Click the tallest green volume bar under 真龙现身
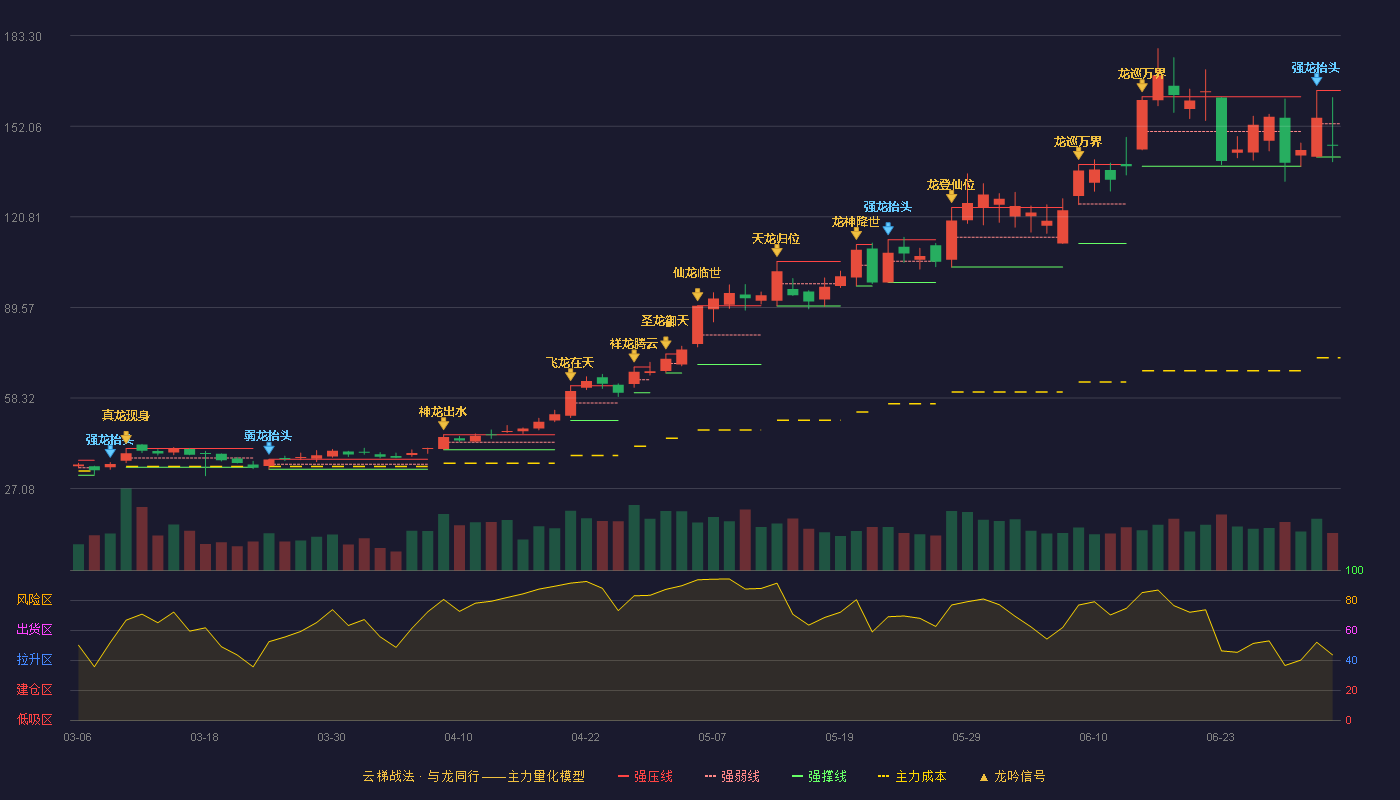Viewport: 1400px width, 800px height. [126, 530]
